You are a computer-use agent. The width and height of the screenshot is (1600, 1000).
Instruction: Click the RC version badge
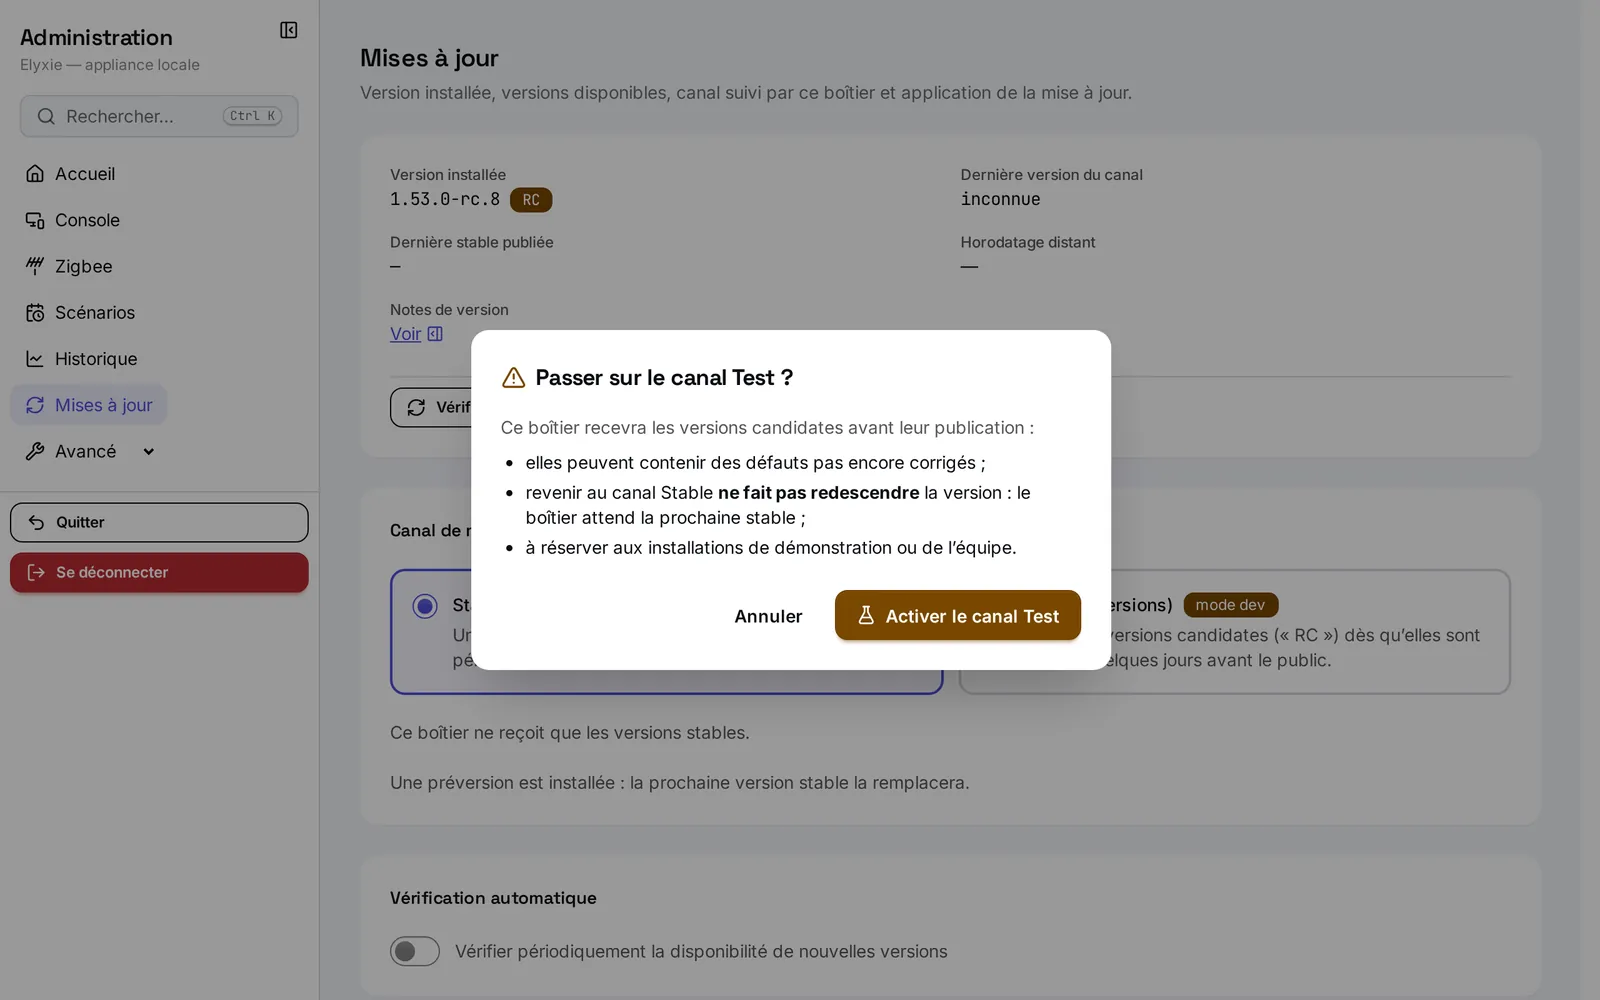tap(531, 200)
